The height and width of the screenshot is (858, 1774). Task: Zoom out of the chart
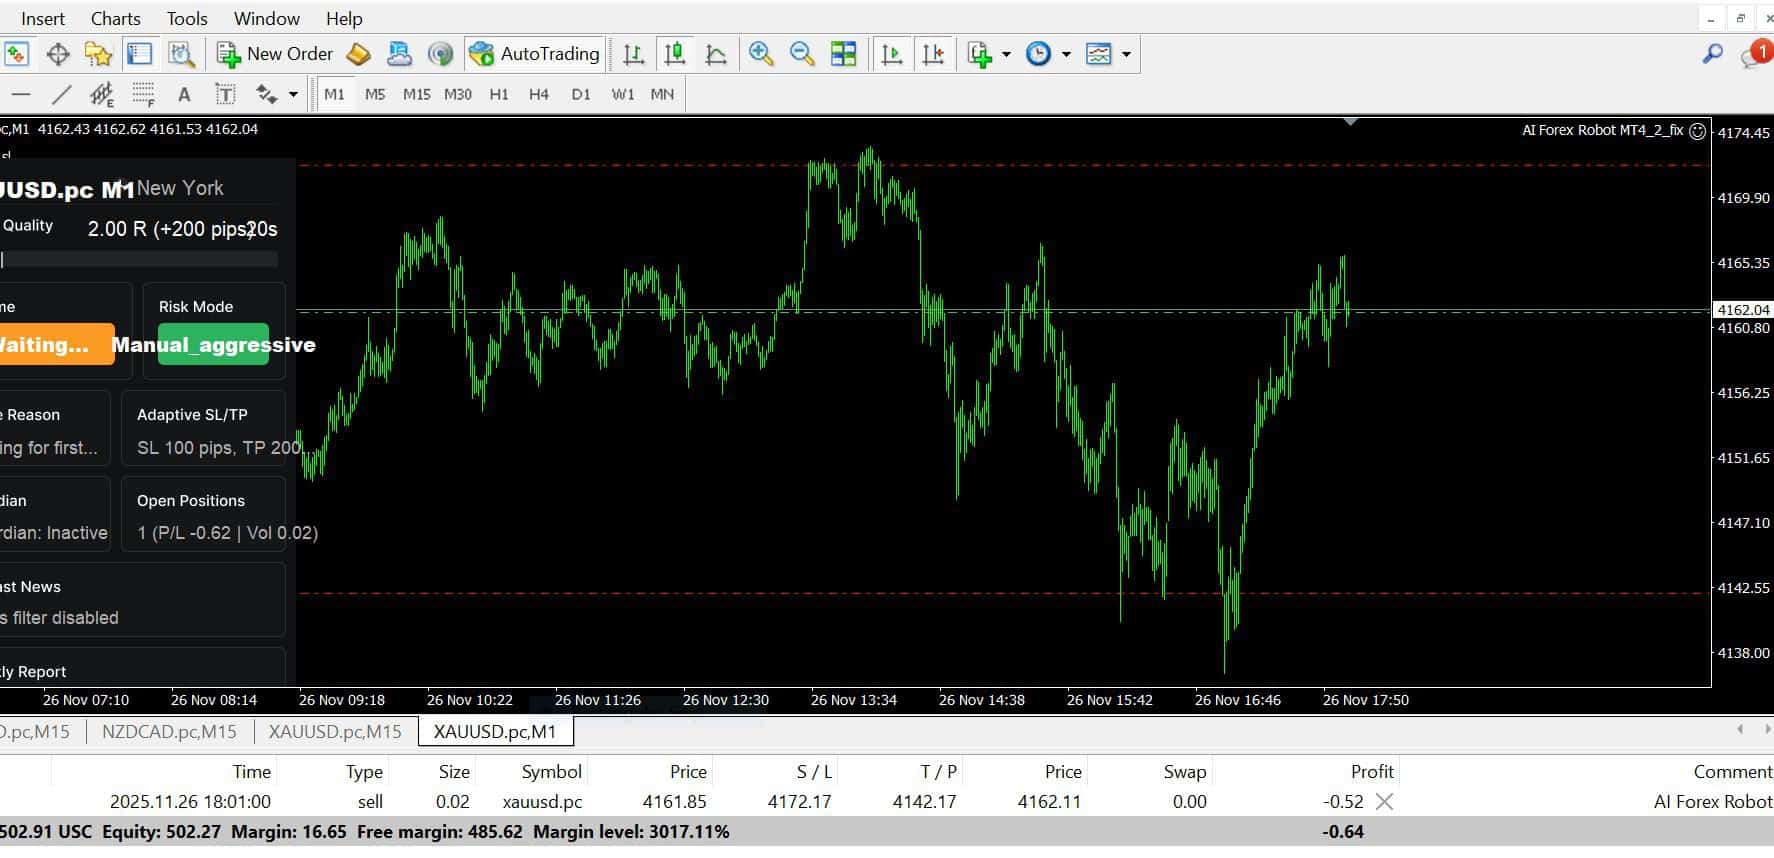click(x=802, y=54)
